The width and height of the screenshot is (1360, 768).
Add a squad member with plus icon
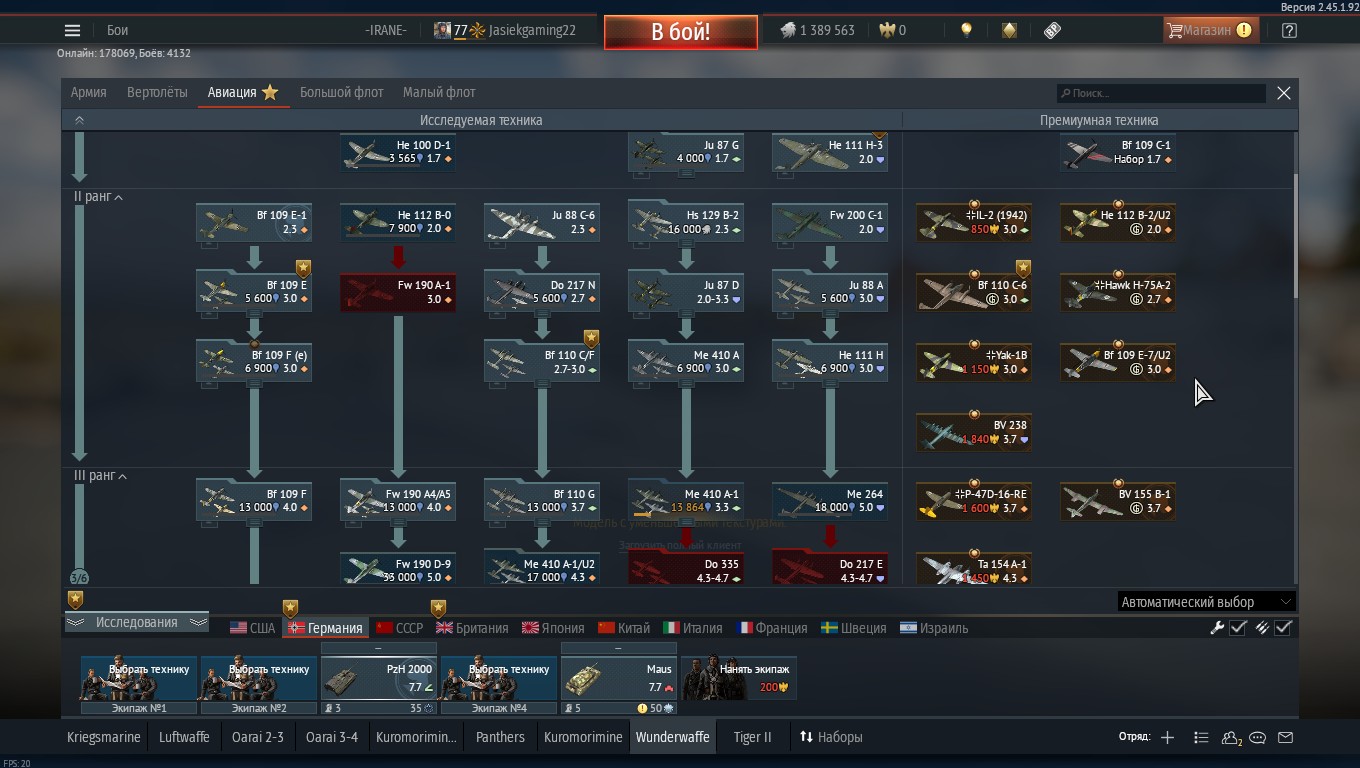(1167, 737)
